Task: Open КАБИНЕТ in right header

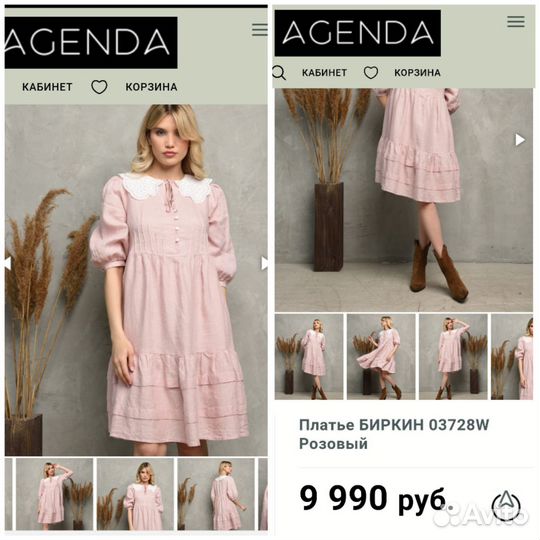Action: (324, 73)
